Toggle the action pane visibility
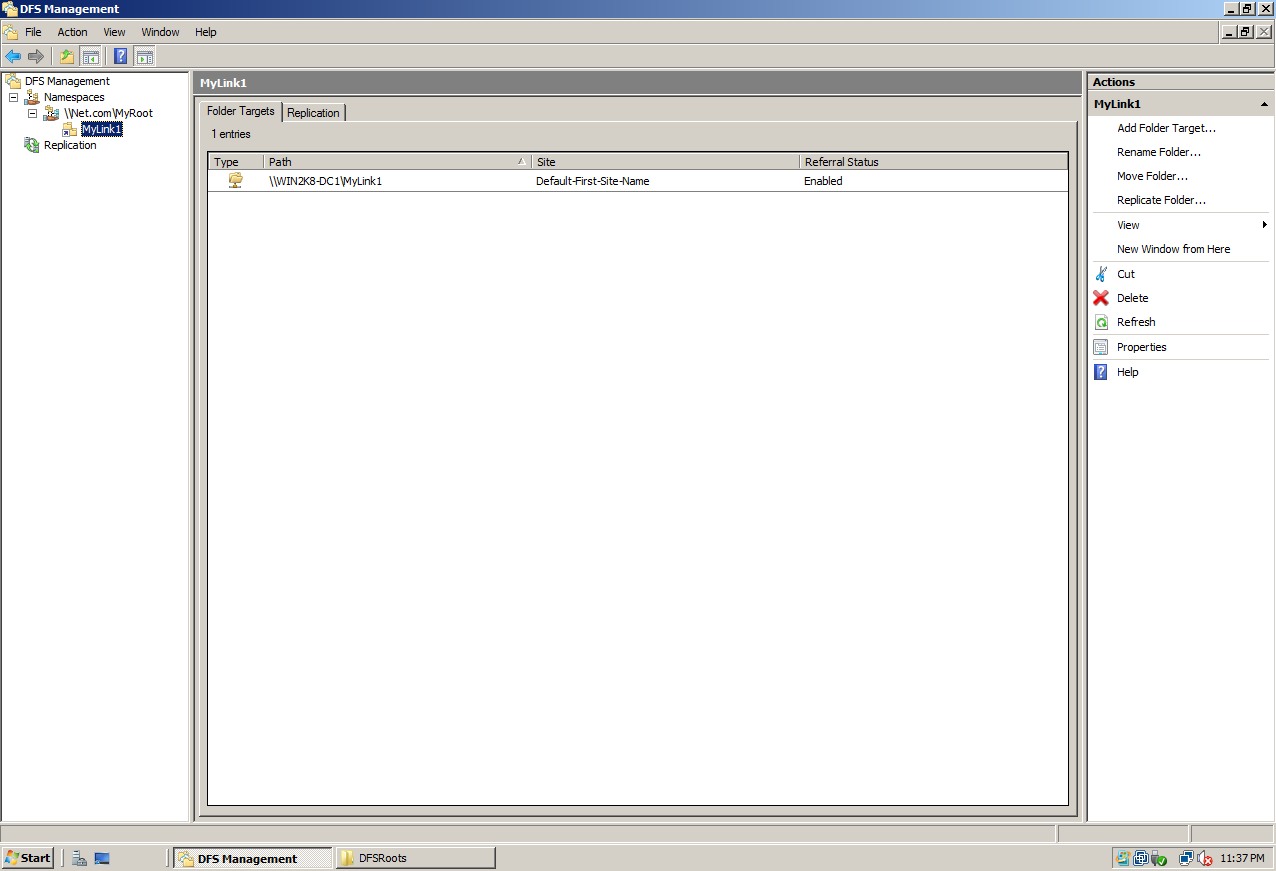This screenshot has height=871, width=1276. (145, 55)
